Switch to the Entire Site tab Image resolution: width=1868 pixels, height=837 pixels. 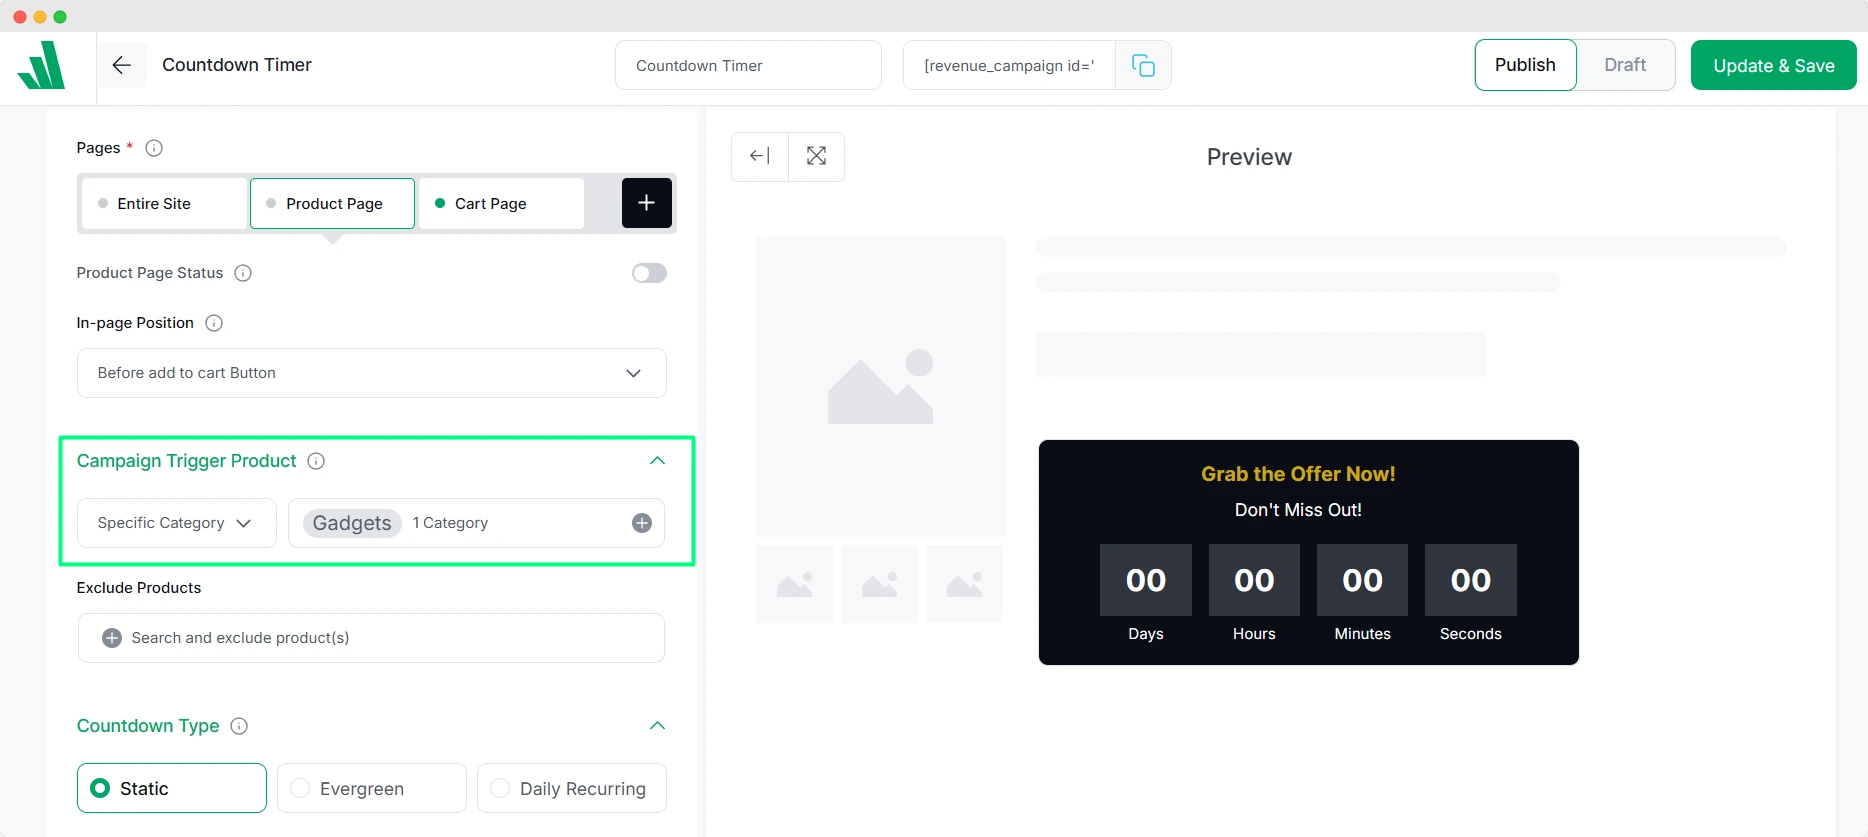tap(164, 203)
